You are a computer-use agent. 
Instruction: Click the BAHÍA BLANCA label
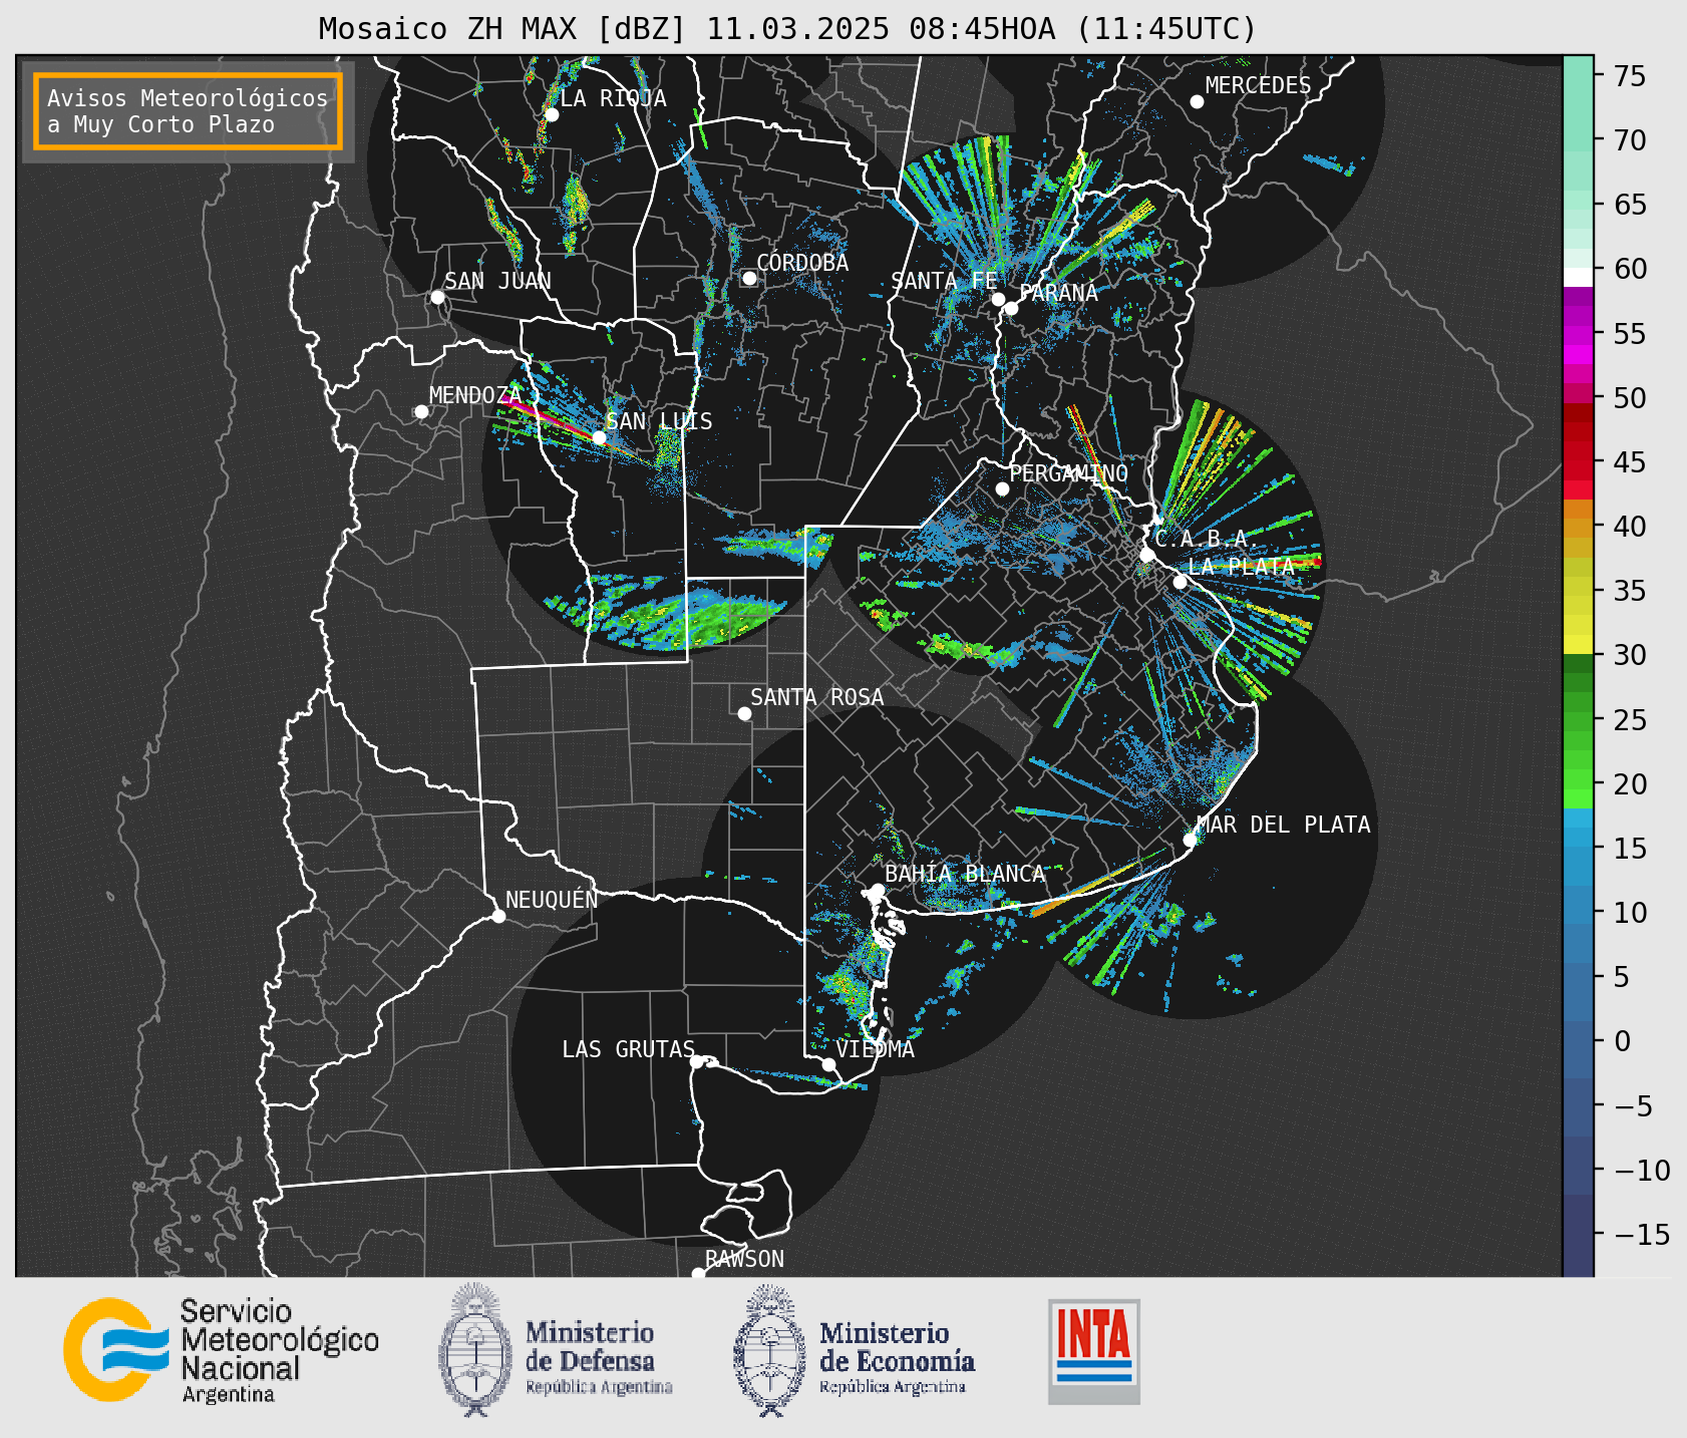pyautogui.click(x=965, y=874)
